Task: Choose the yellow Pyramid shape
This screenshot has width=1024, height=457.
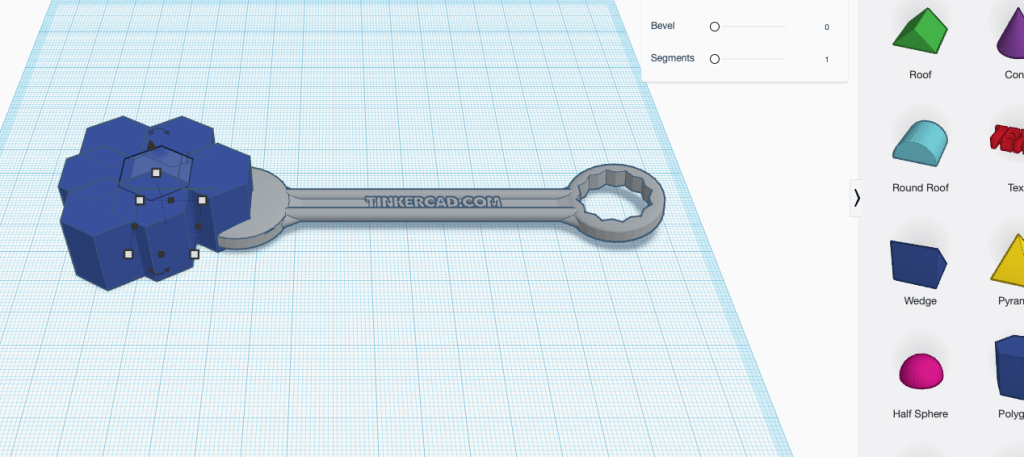Action: (1008, 261)
